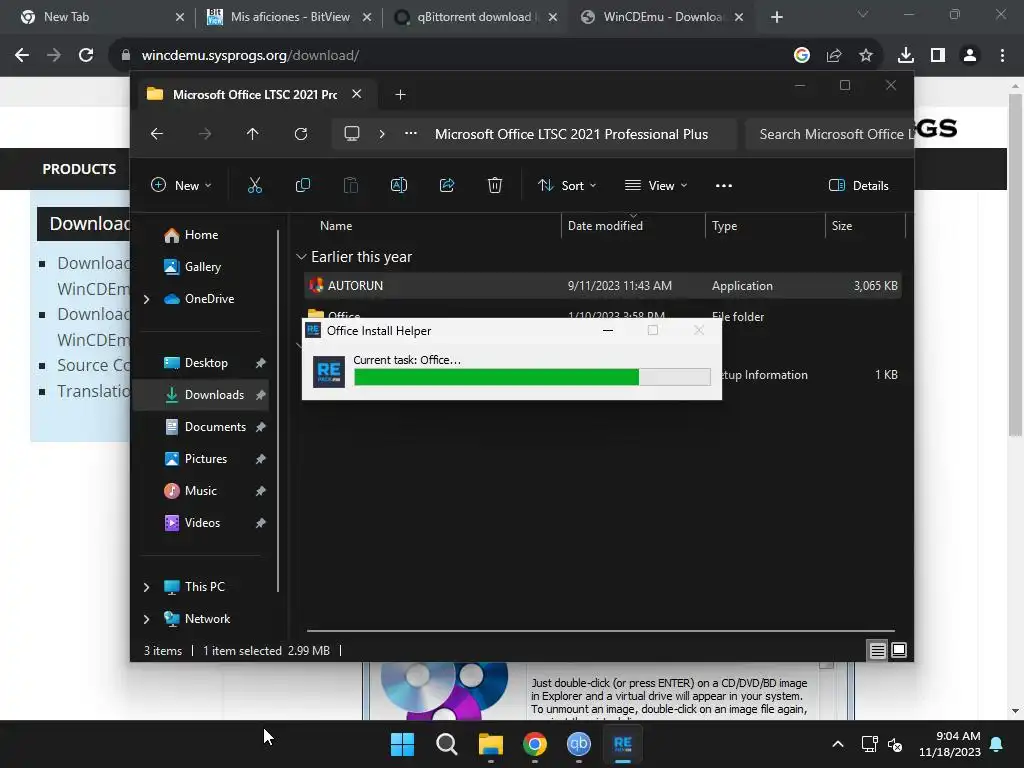Open taskbar Search
The width and height of the screenshot is (1024, 768).
tap(447, 744)
